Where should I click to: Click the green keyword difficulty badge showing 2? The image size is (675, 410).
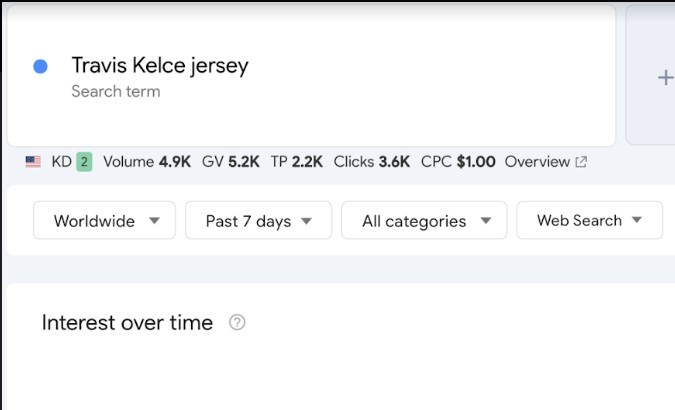click(84, 162)
